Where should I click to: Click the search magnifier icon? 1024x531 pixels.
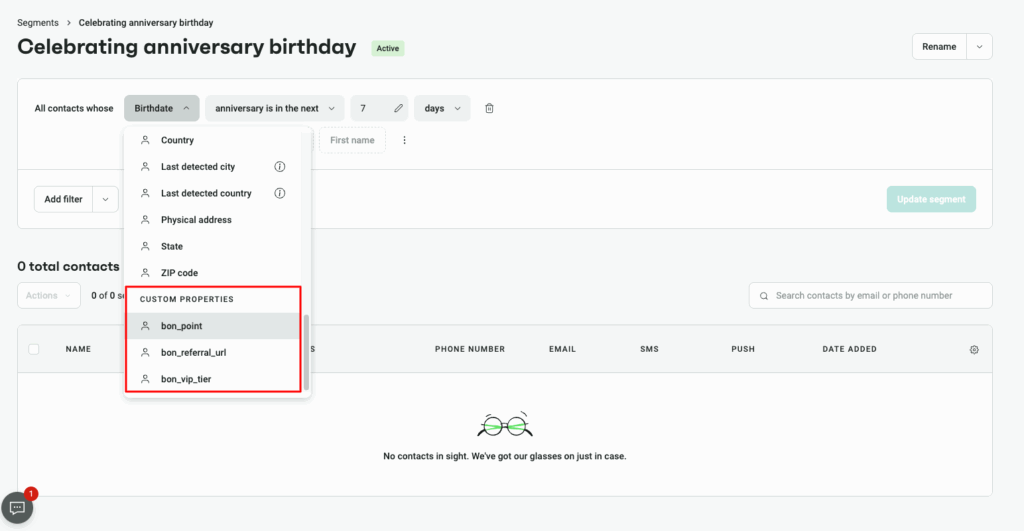[x=765, y=296]
